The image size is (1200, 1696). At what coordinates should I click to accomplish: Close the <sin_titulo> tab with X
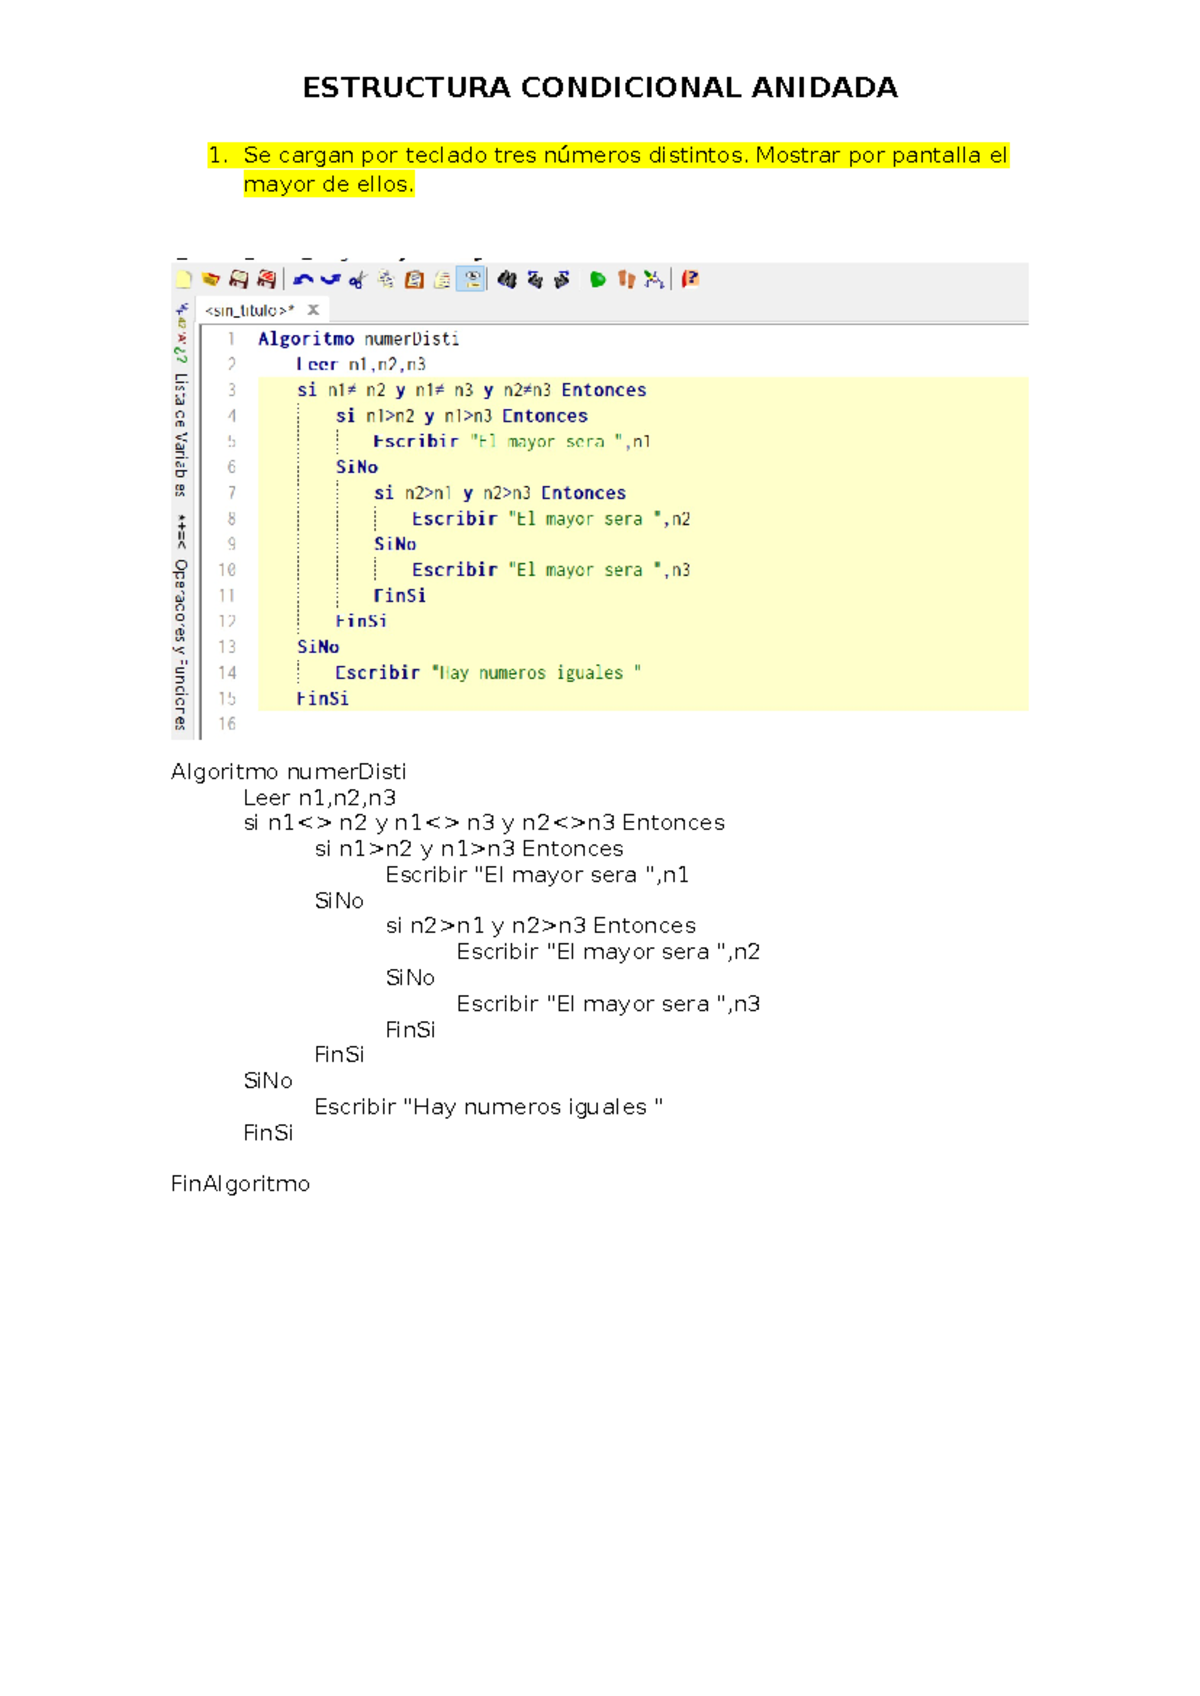coord(313,310)
